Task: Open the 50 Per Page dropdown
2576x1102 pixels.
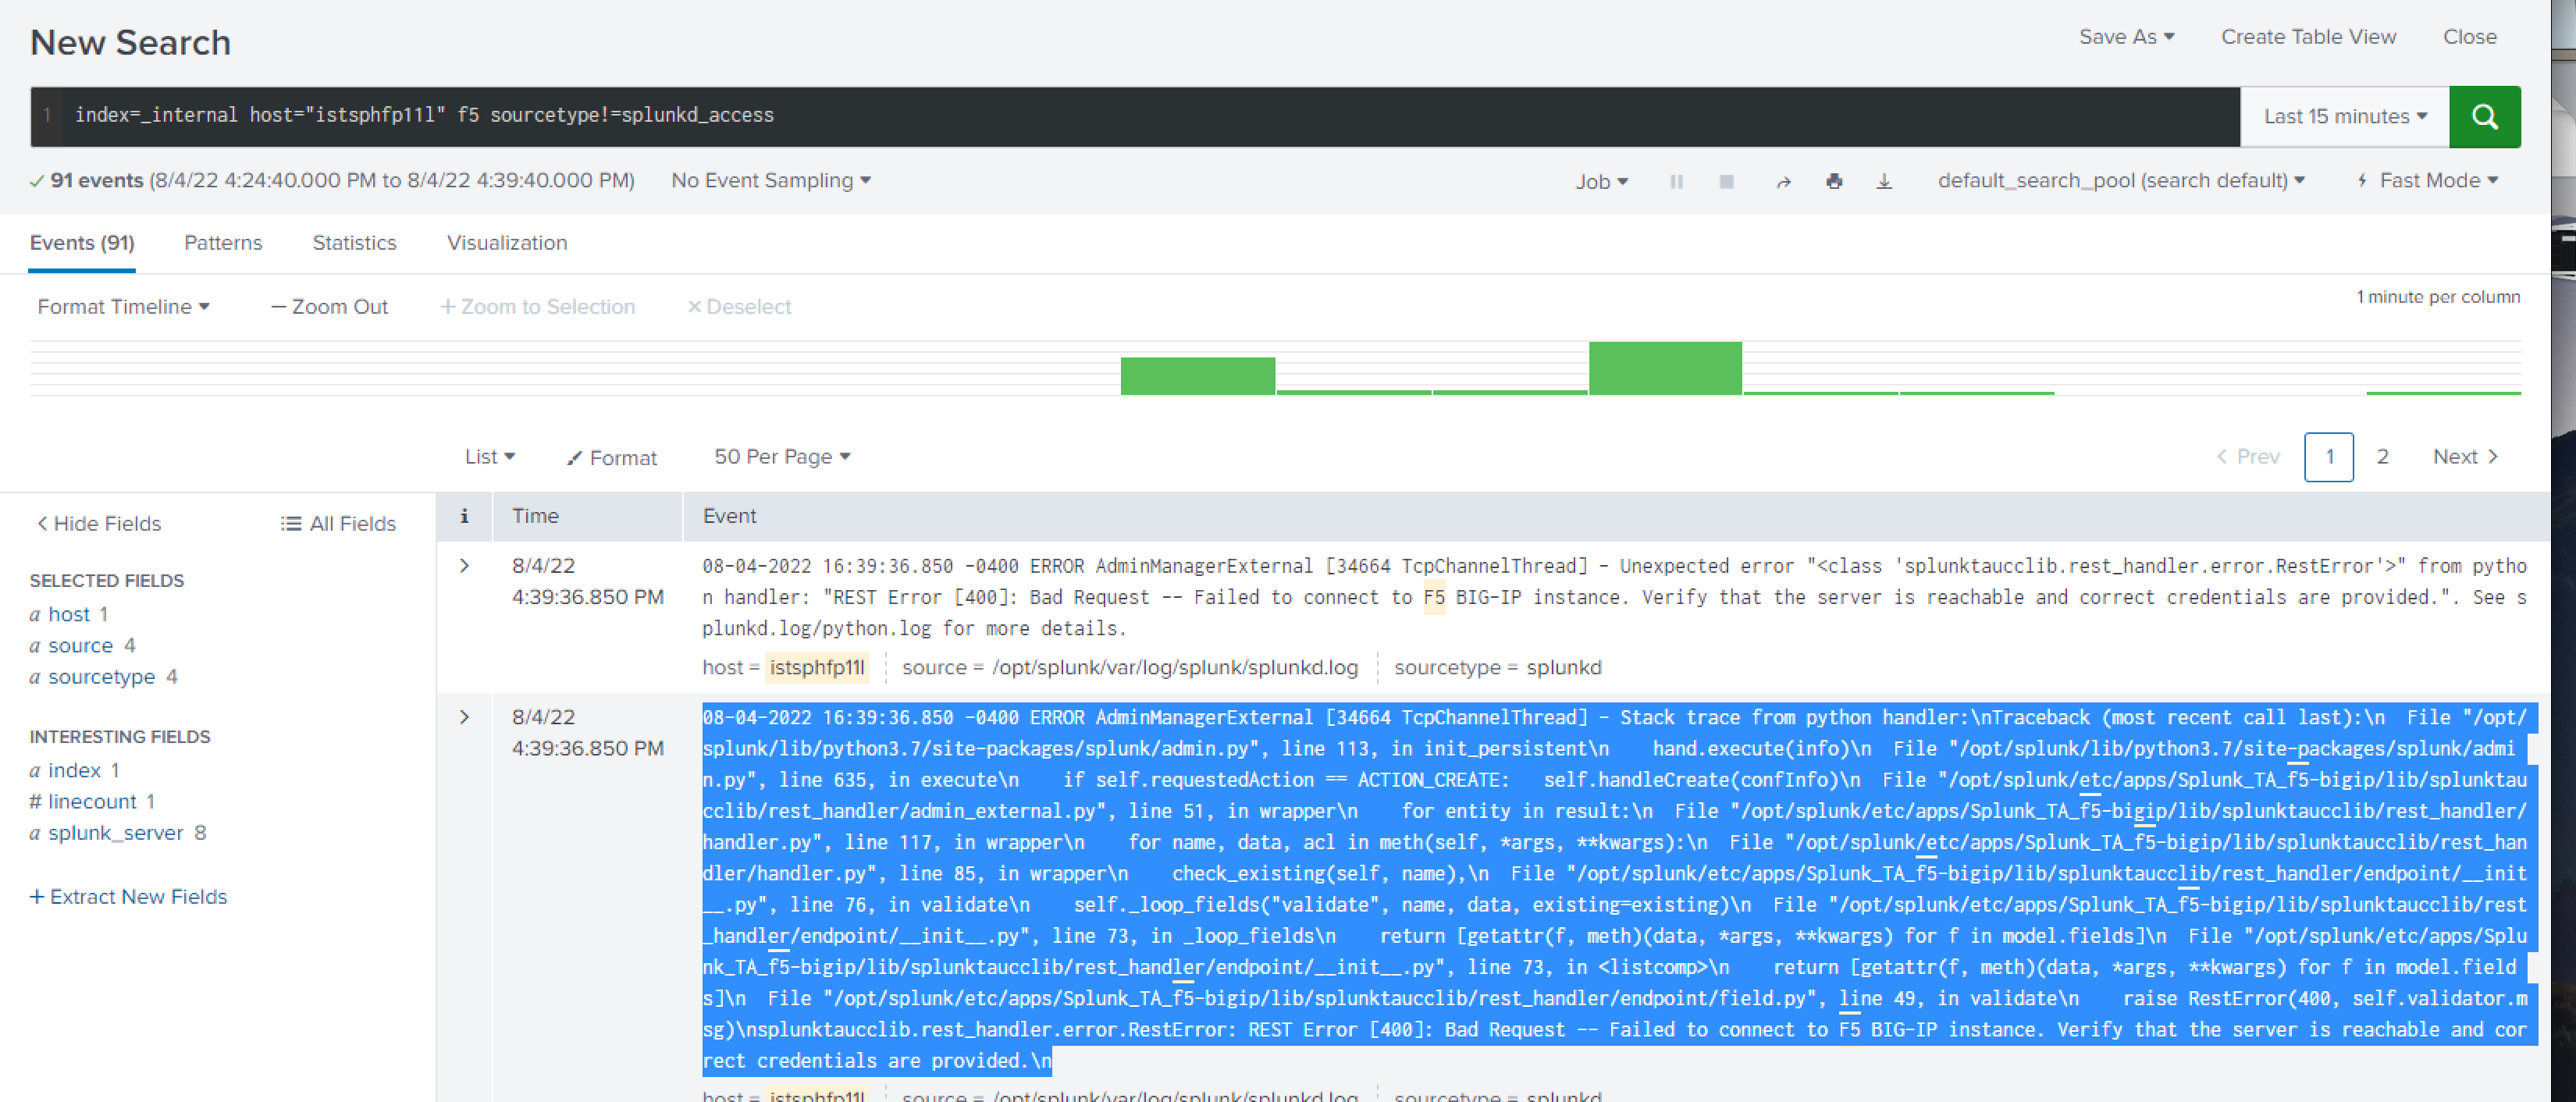Action: tap(782, 457)
